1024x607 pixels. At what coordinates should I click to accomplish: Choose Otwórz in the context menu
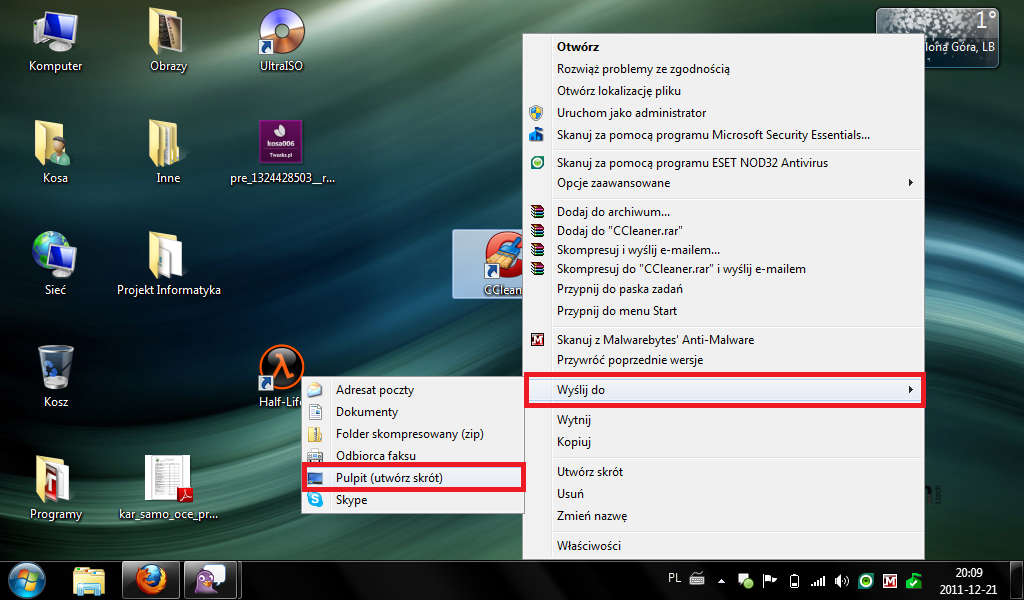tap(724, 47)
